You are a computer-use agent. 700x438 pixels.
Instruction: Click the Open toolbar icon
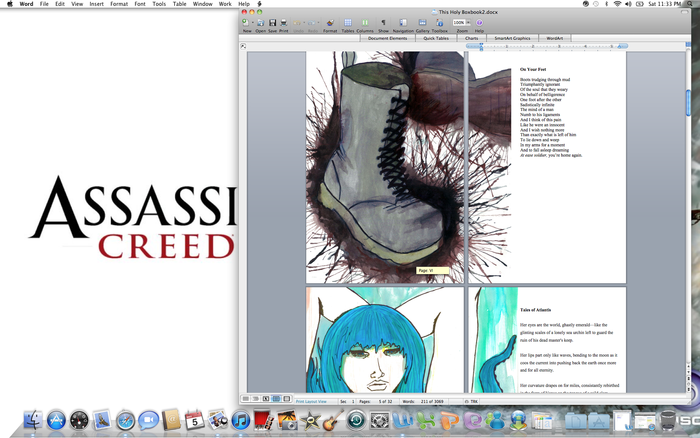(x=261, y=22)
